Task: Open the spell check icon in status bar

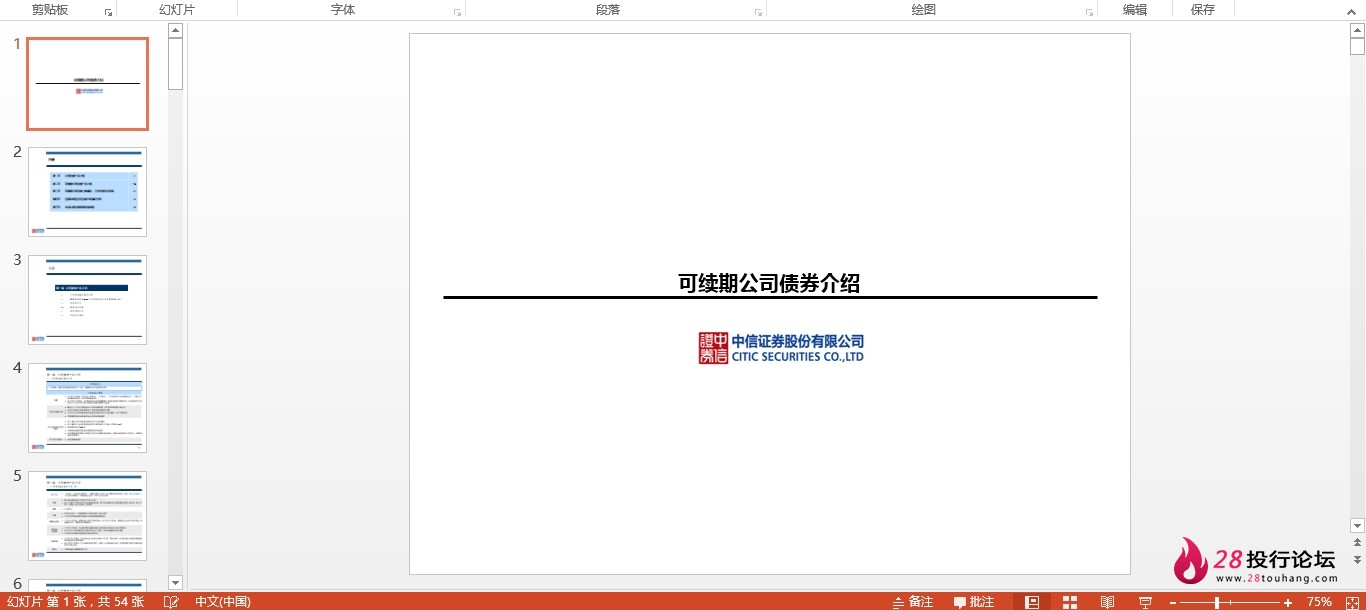Action: [x=171, y=602]
